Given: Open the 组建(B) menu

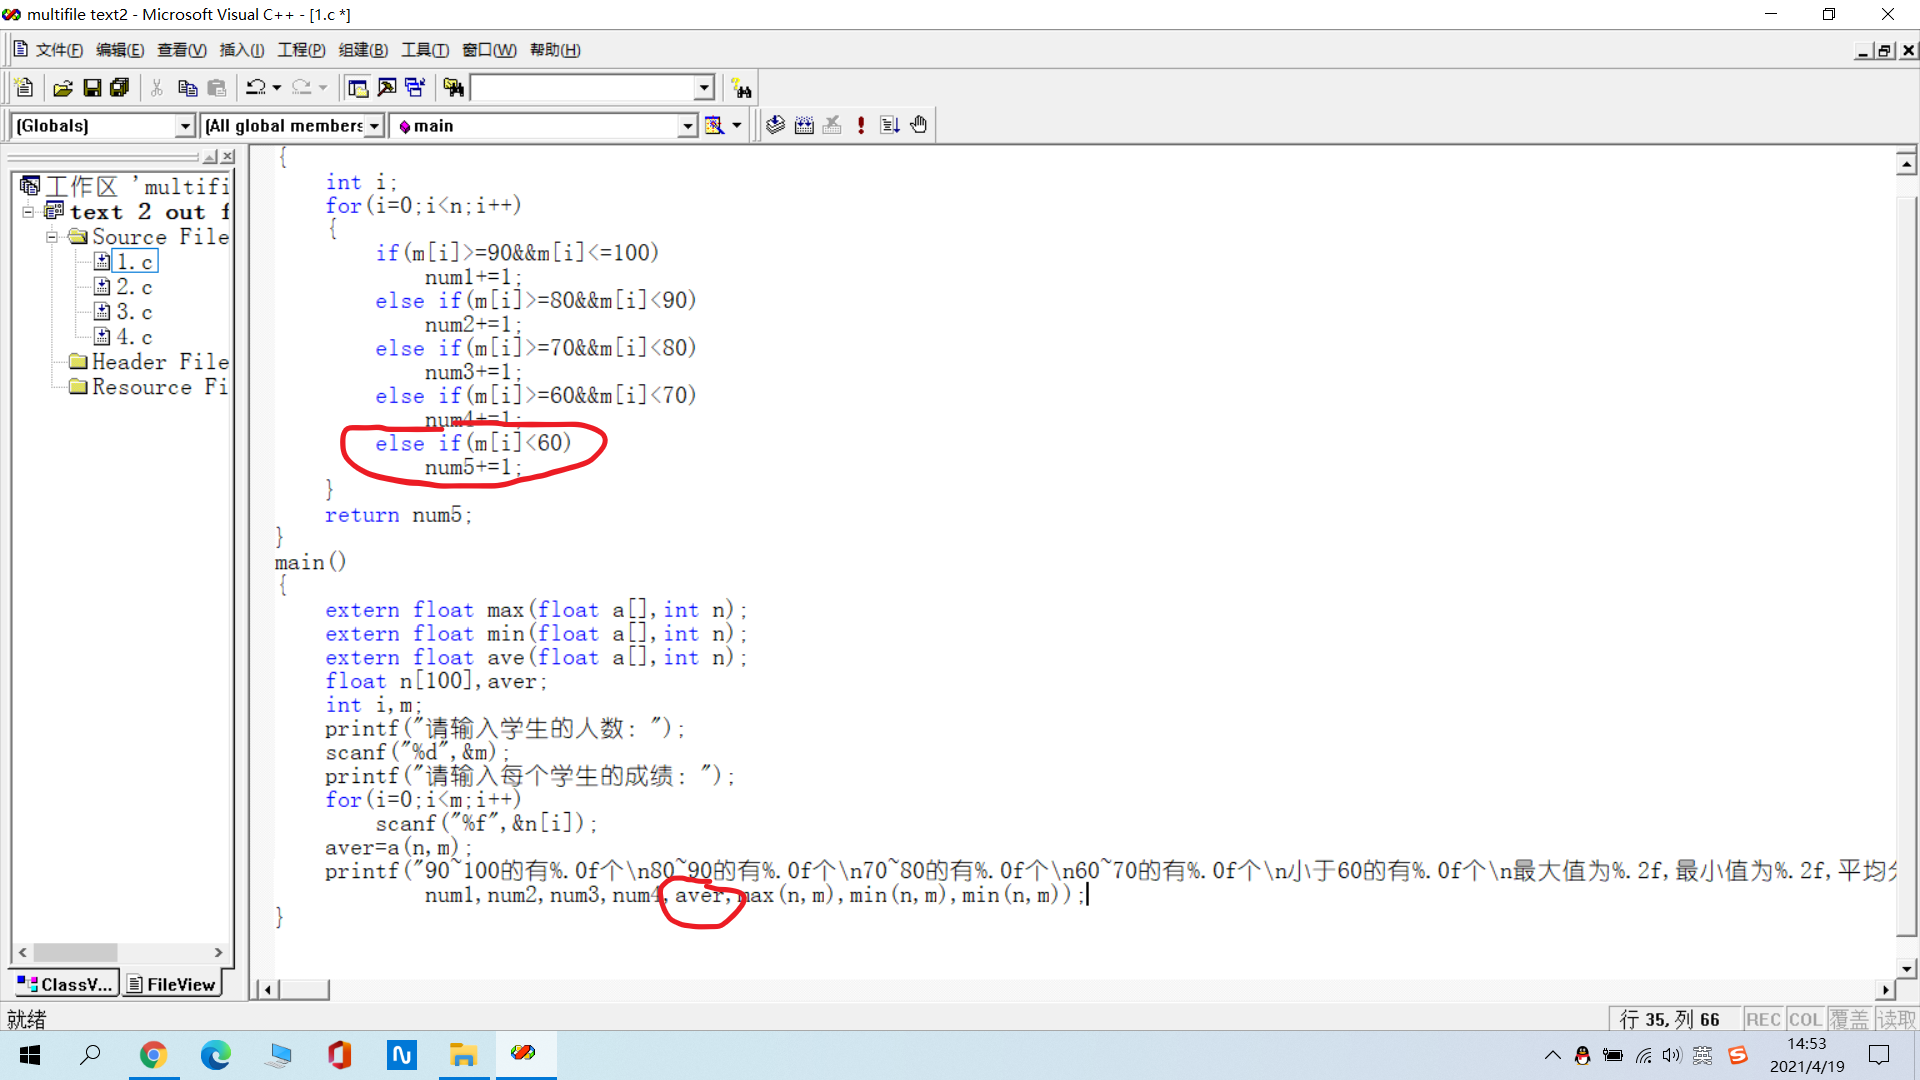Looking at the screenshot, I should (x=363, y=50).
